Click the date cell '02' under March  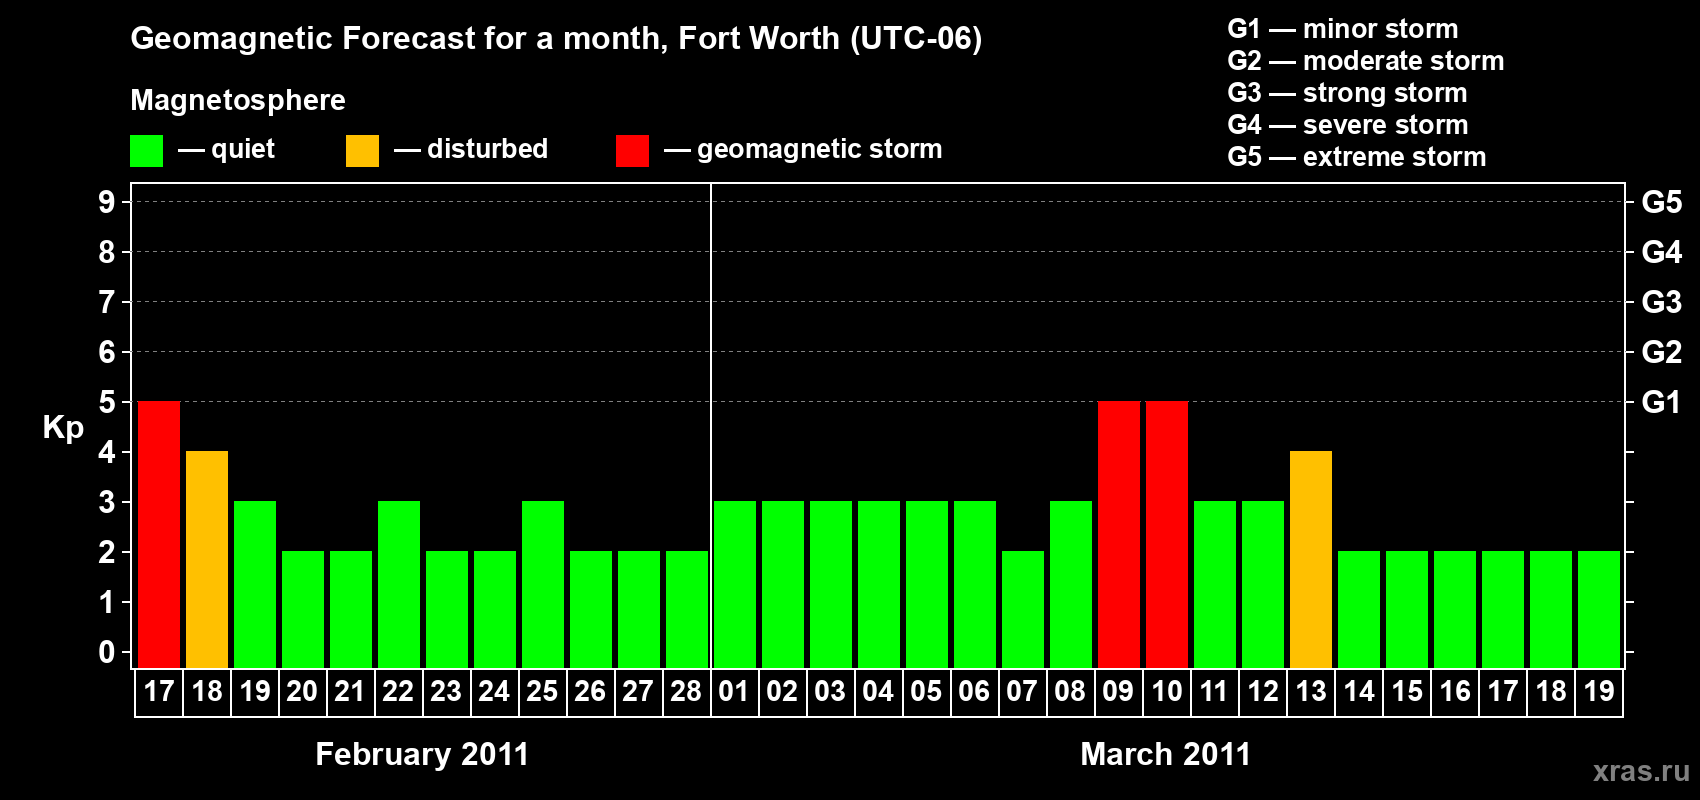click(782, 692)
